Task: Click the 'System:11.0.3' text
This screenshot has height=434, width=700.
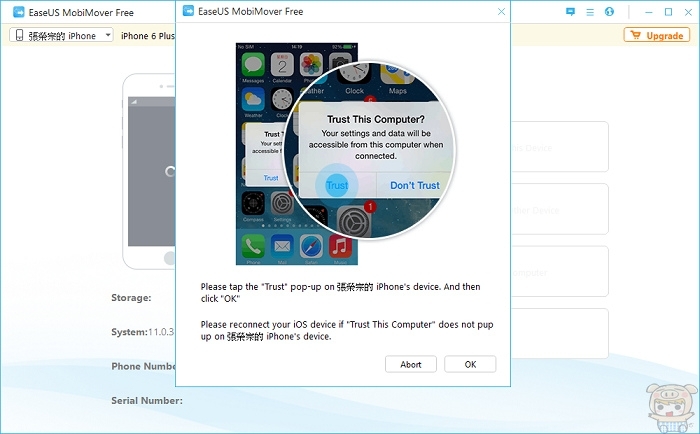Action: click(x=142, y=332)
